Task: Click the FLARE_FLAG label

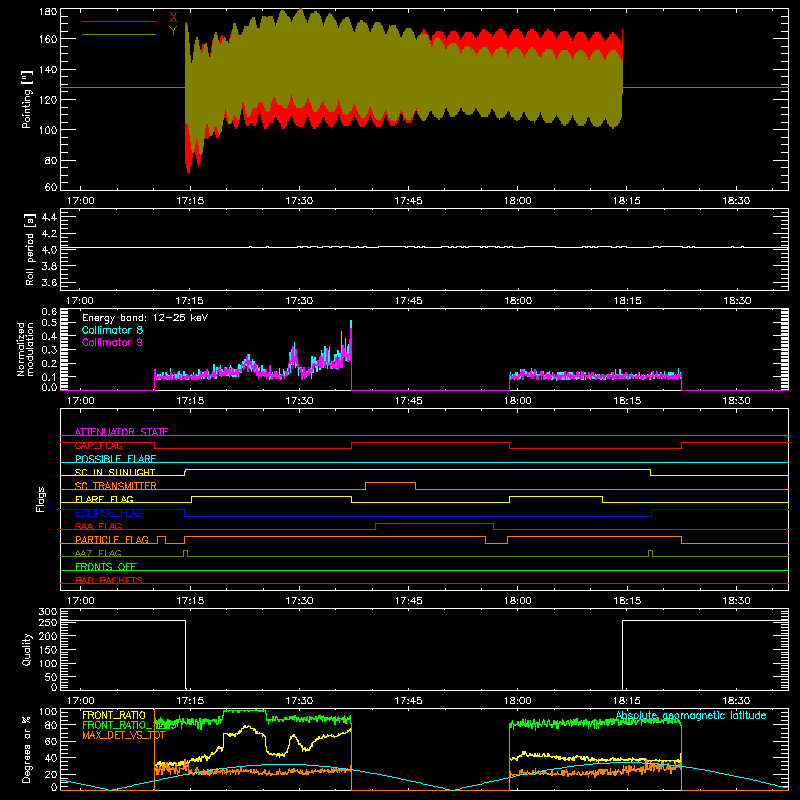Action: (104, 499)
